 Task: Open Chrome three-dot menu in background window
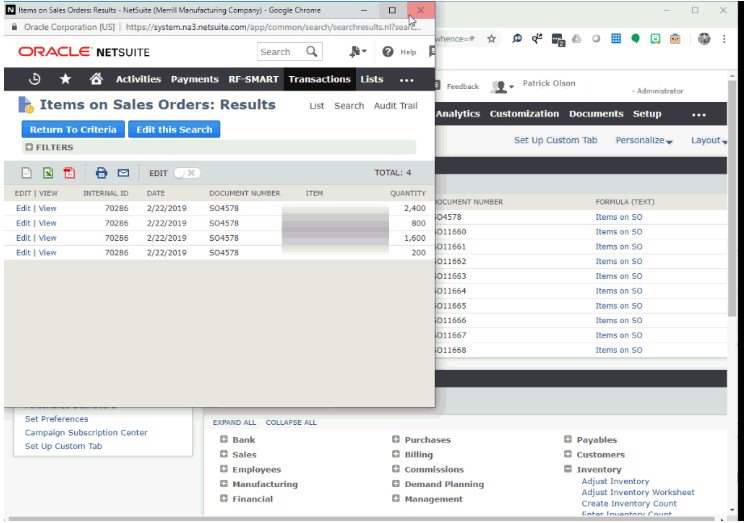pyautogui.click(x=724, y=39)
